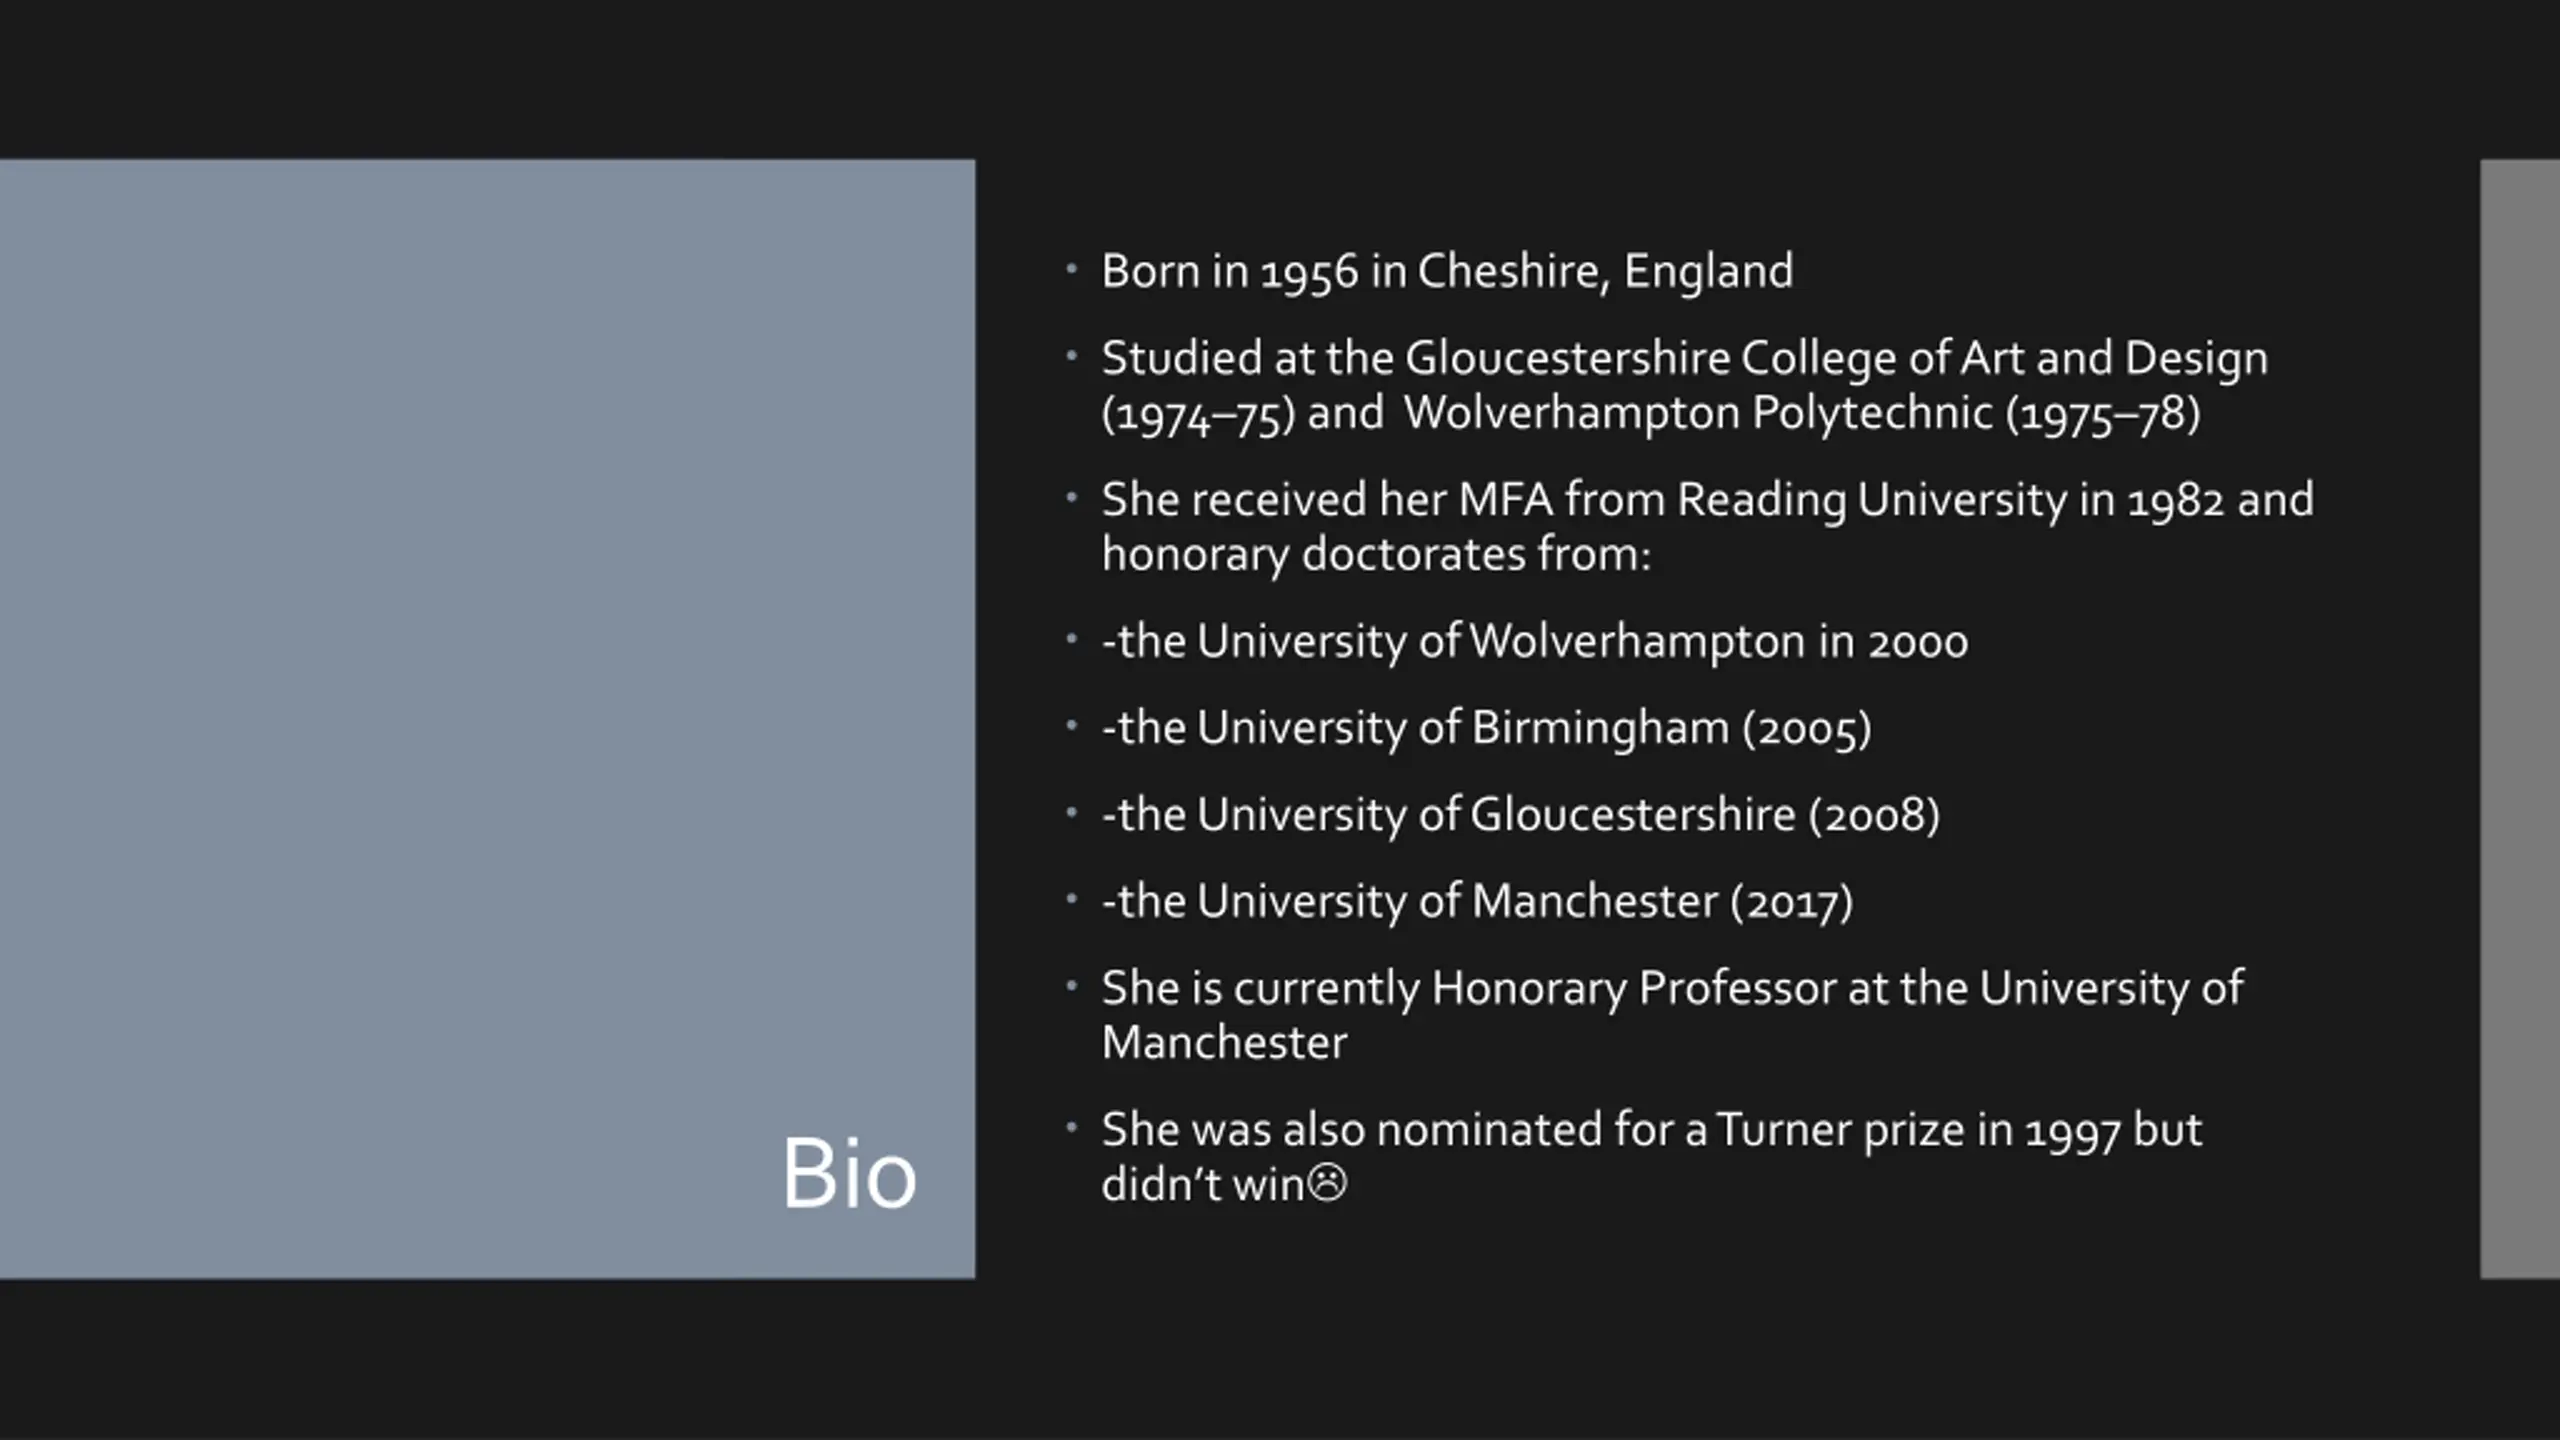Click the frowning face emoji

1327,1183
